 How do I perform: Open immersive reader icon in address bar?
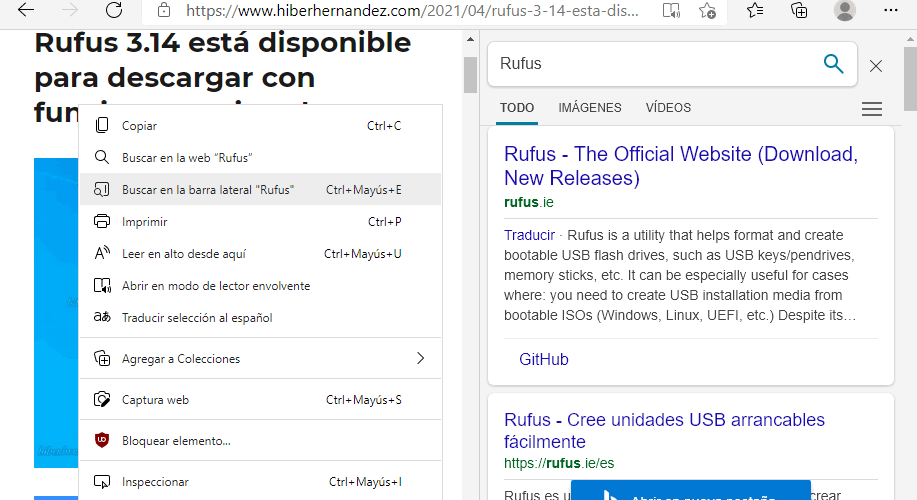(671, 11)
